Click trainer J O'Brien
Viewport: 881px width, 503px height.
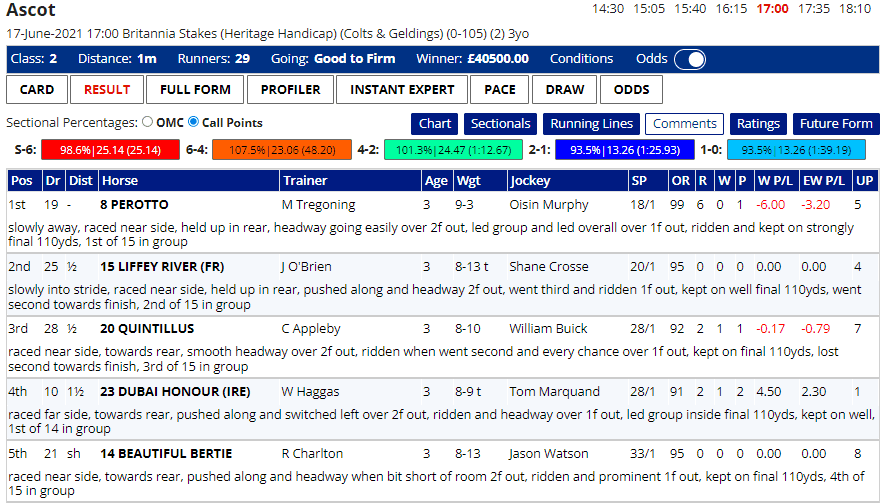pos(306,266)
